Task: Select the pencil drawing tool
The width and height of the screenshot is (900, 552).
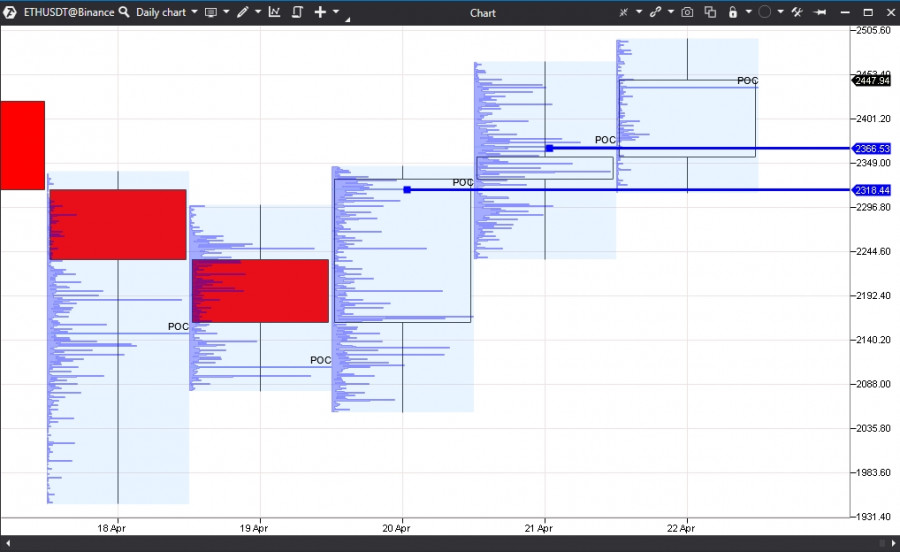Action: point(243,12)
